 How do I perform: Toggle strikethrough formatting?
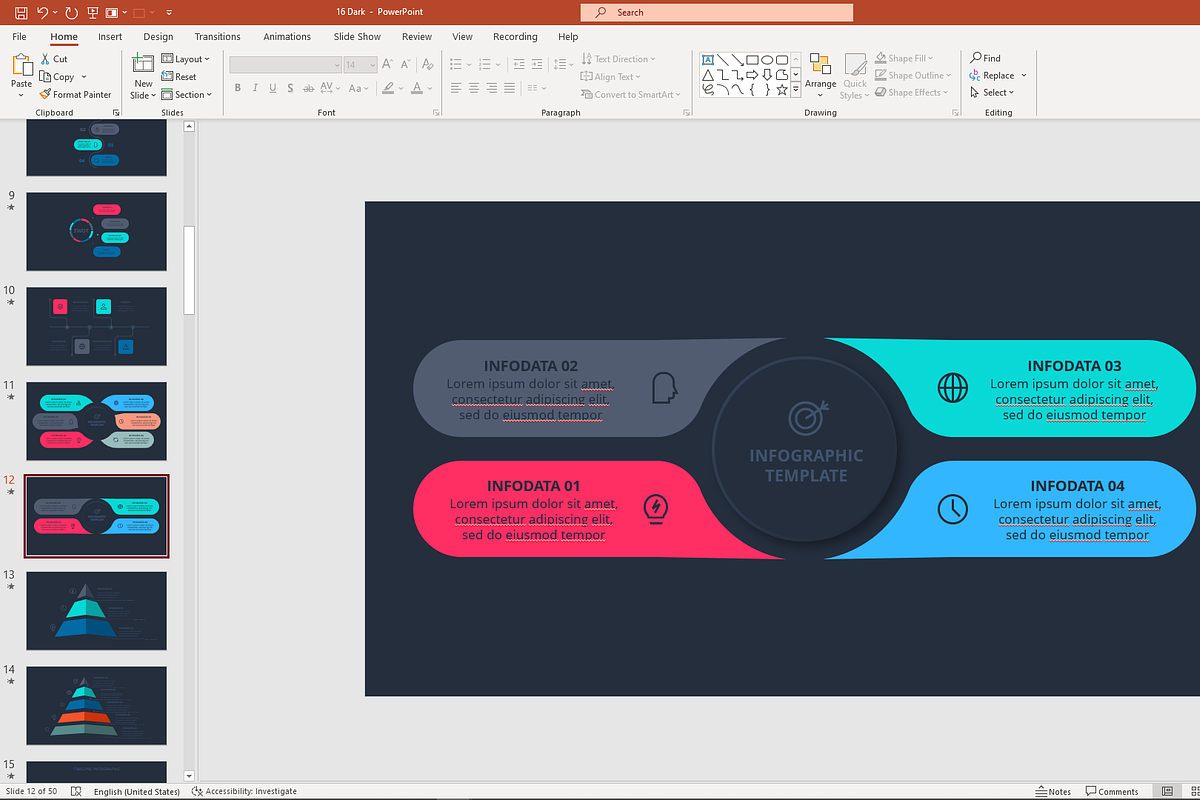[308, 88]
